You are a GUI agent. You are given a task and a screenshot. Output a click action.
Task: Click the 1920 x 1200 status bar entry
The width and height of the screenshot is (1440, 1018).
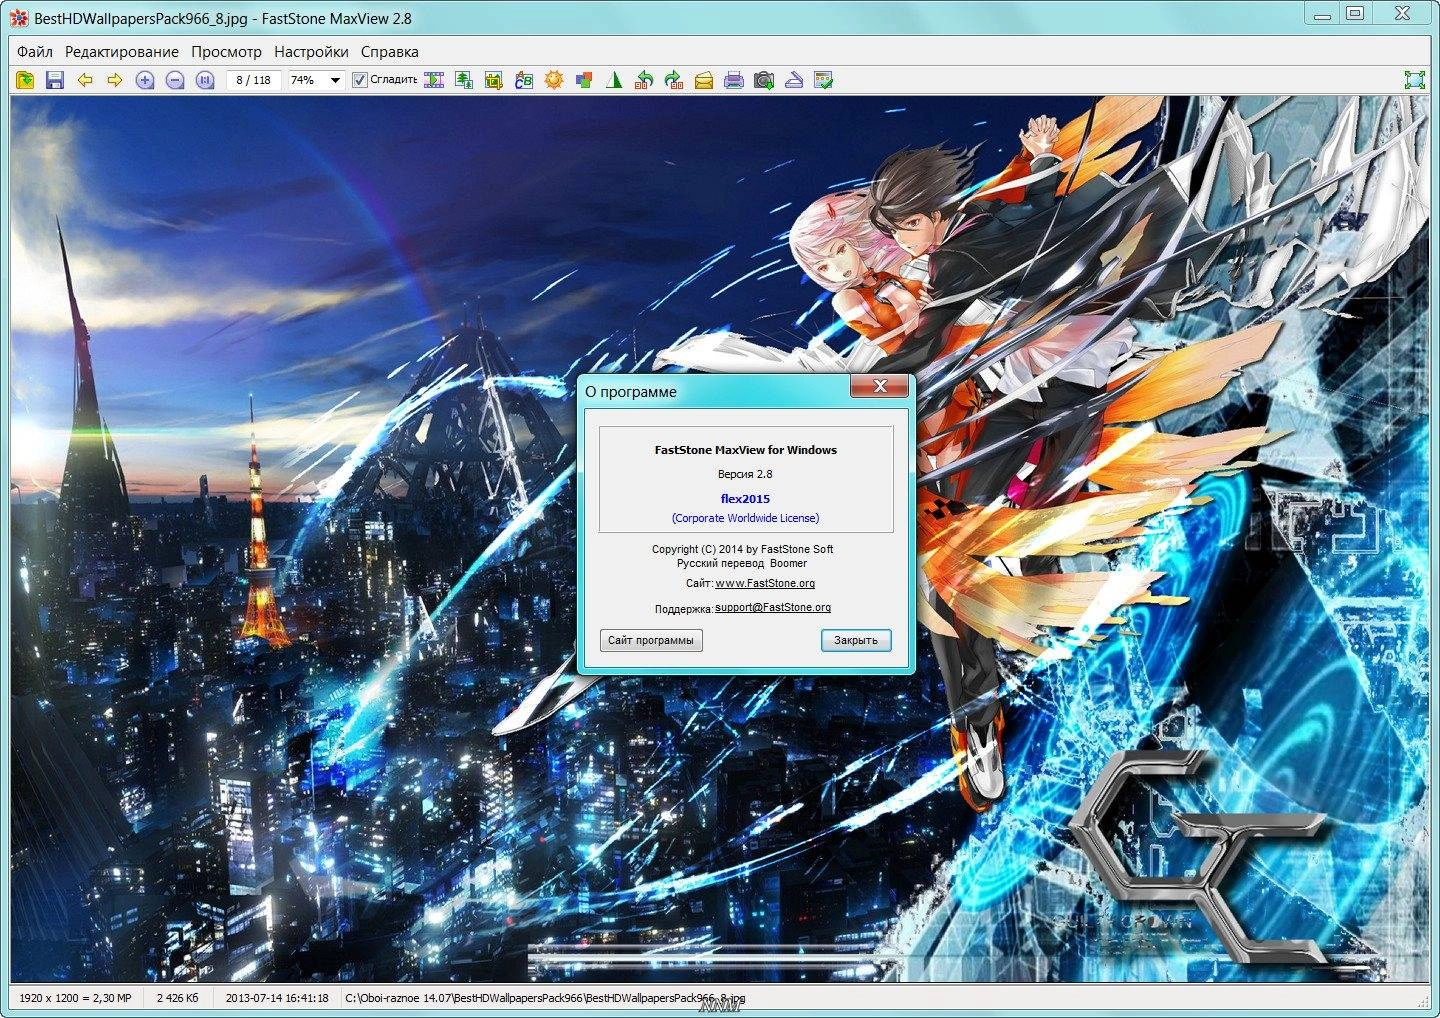(75, 998)
